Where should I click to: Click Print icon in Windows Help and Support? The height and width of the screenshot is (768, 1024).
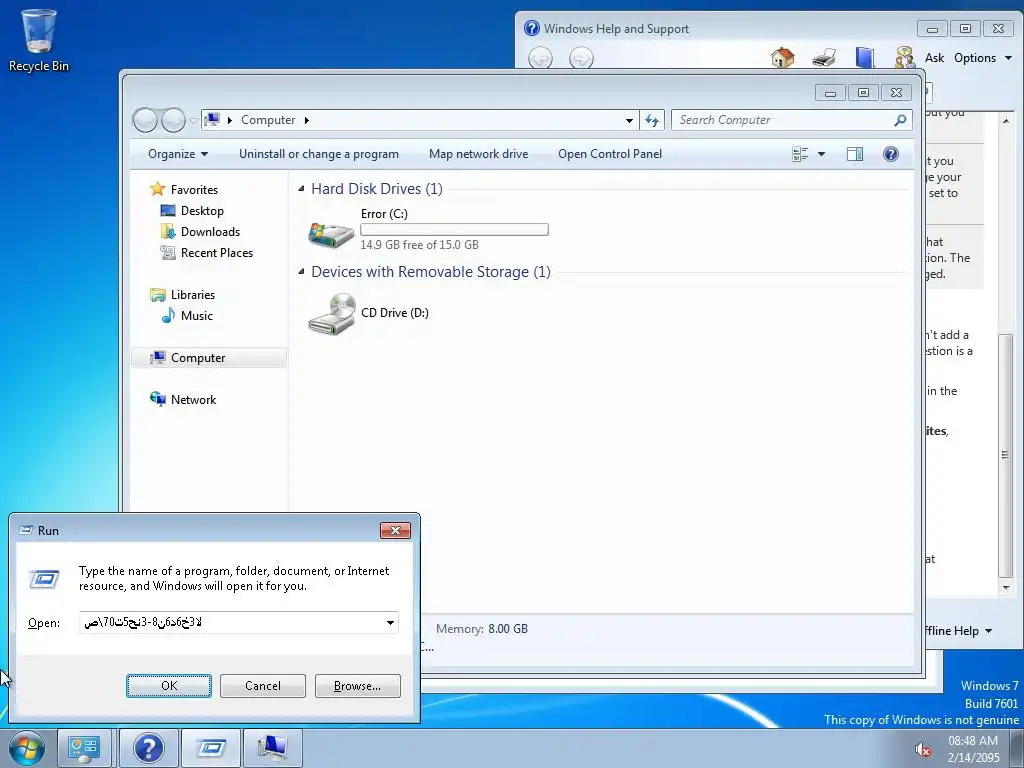[x=824, y=58]
